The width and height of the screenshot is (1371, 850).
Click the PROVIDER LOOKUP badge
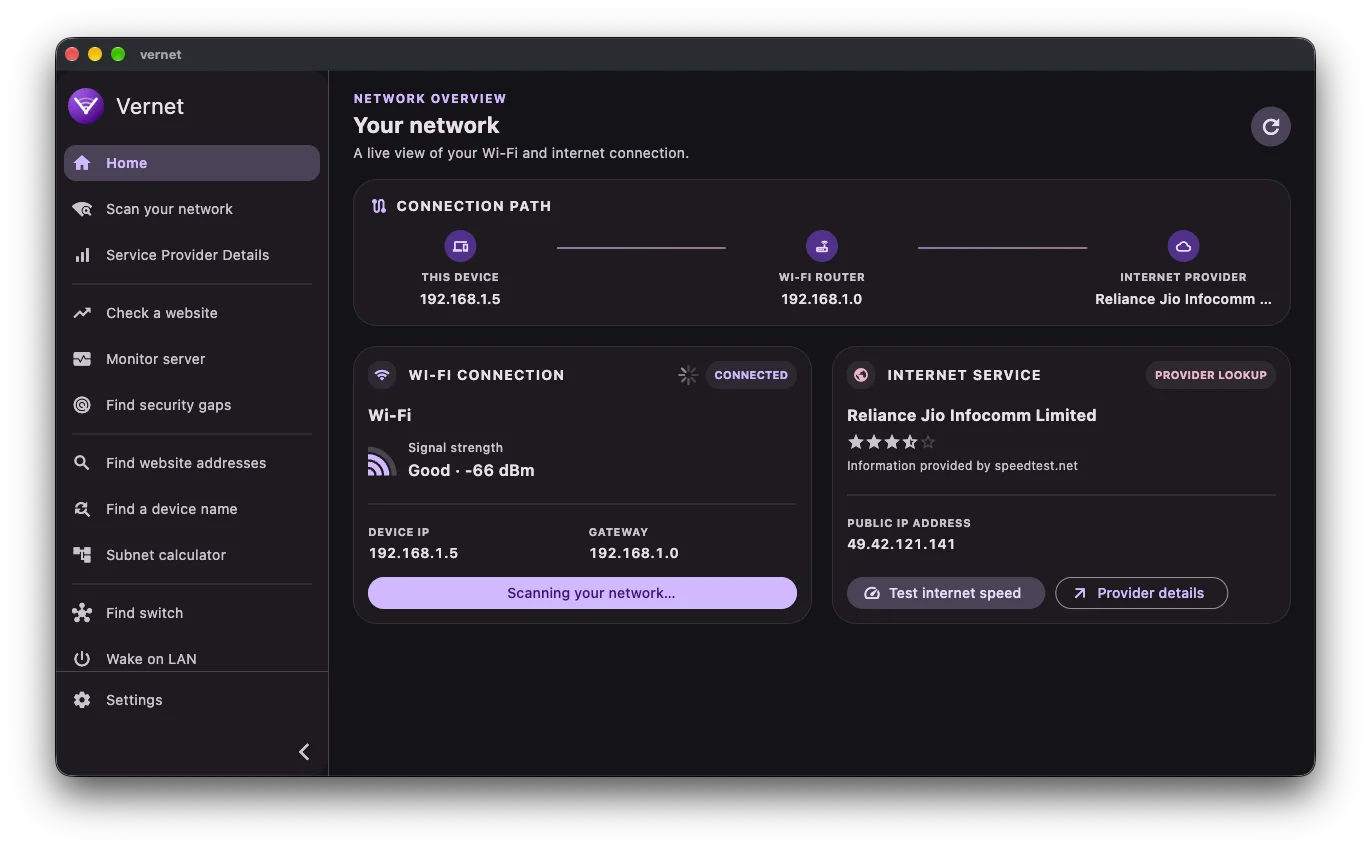(x=1210, y=375)
